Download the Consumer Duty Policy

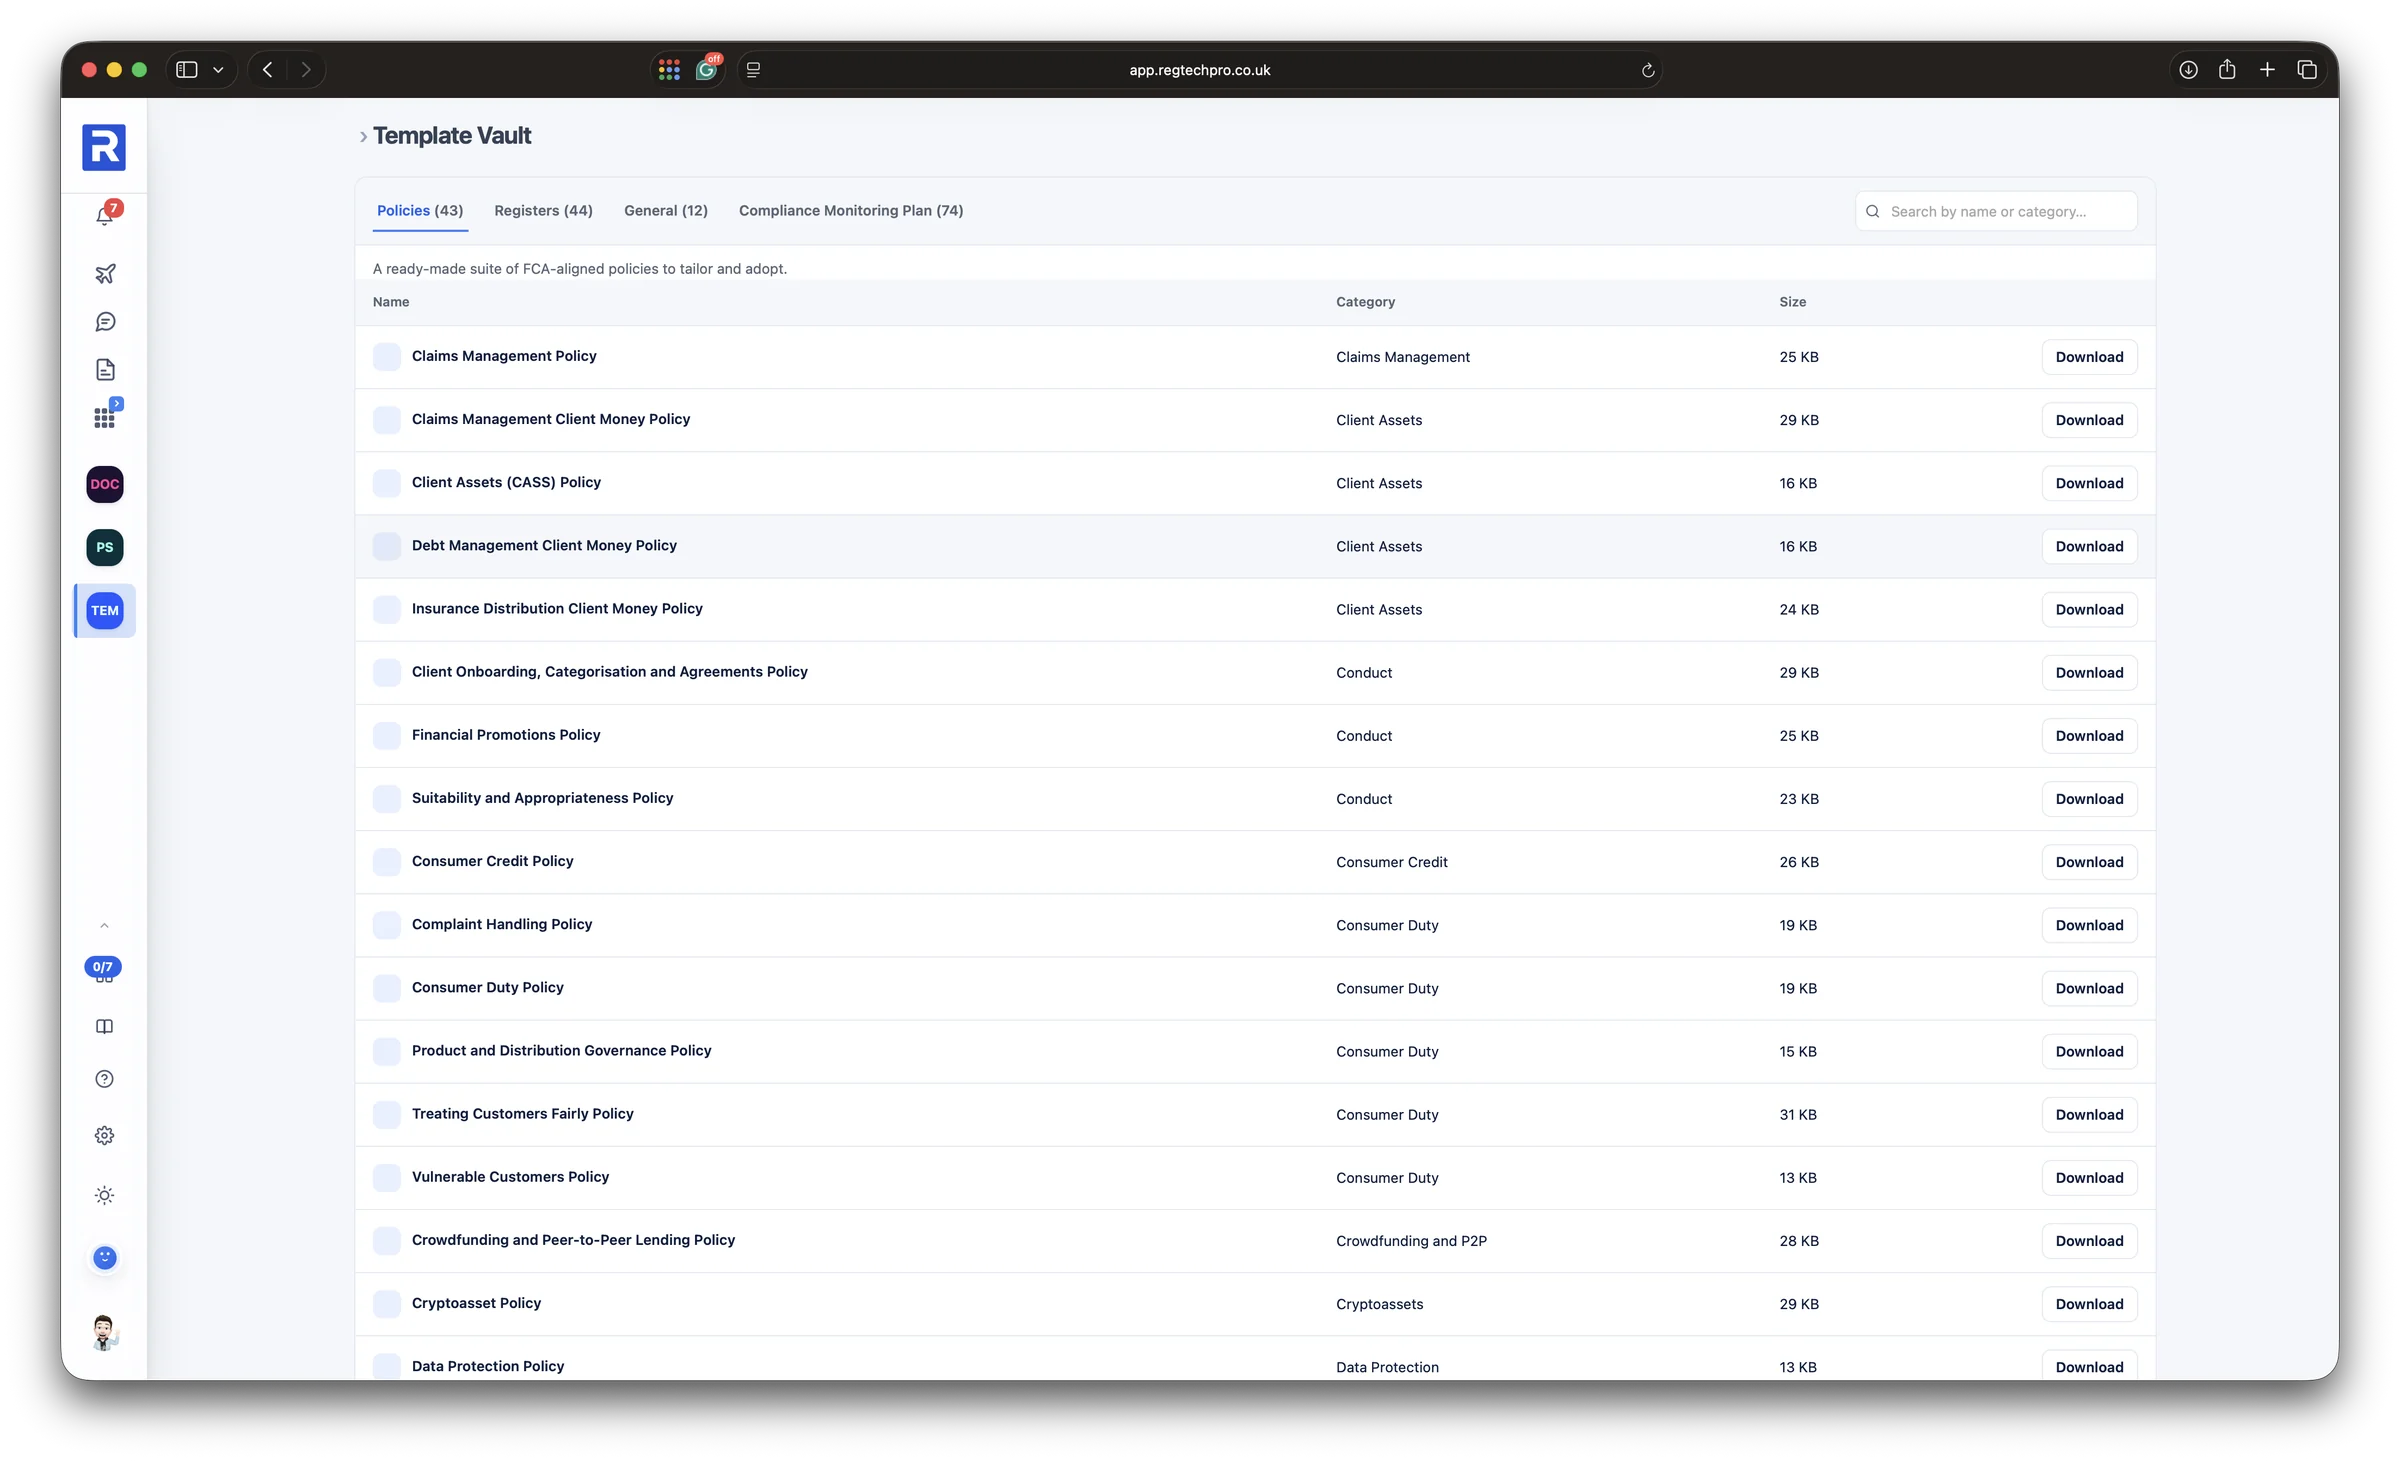(2089, 988)
